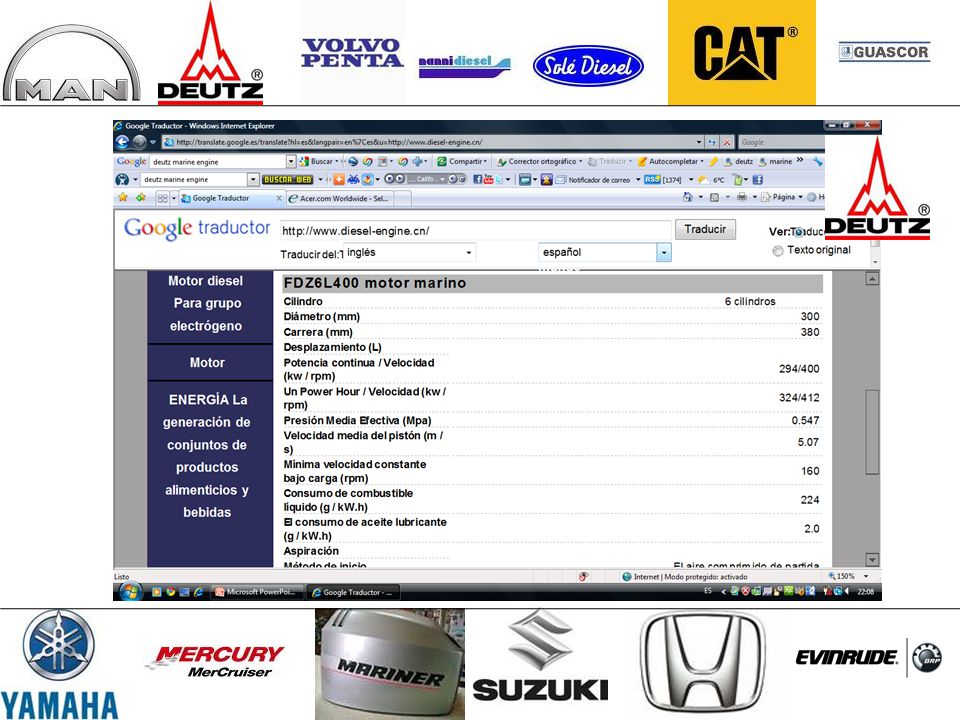This screenshot has height=720, width=960.
Task: Open the Favorites star icon
Action: pyautogui.click(x=123, y=198)
